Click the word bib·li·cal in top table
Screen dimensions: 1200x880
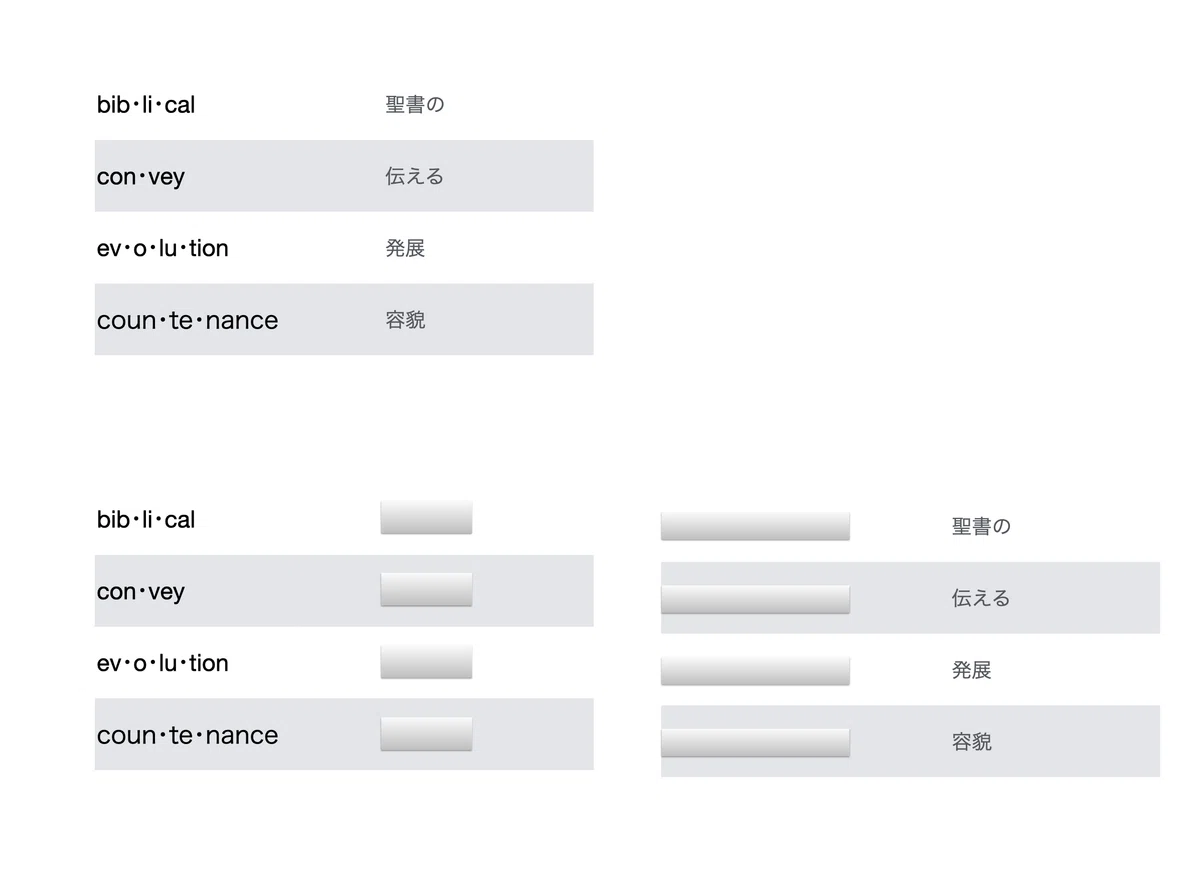pos(146,104)
